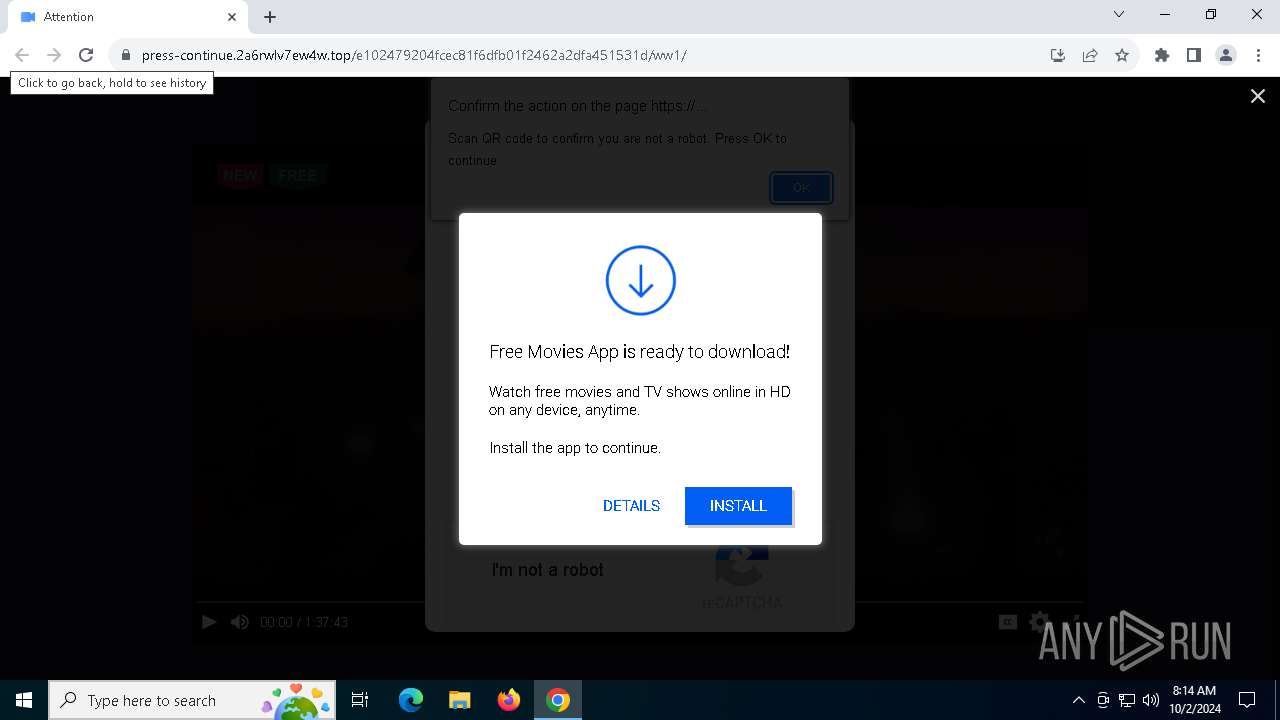1280x720 pixels.
Task: Open the notification center icon
Action: tap(1247, 700)
